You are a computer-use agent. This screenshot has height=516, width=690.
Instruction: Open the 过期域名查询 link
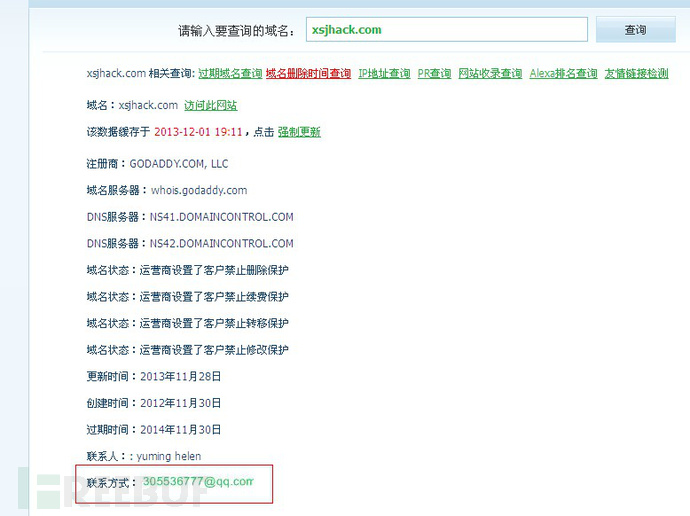230,73
